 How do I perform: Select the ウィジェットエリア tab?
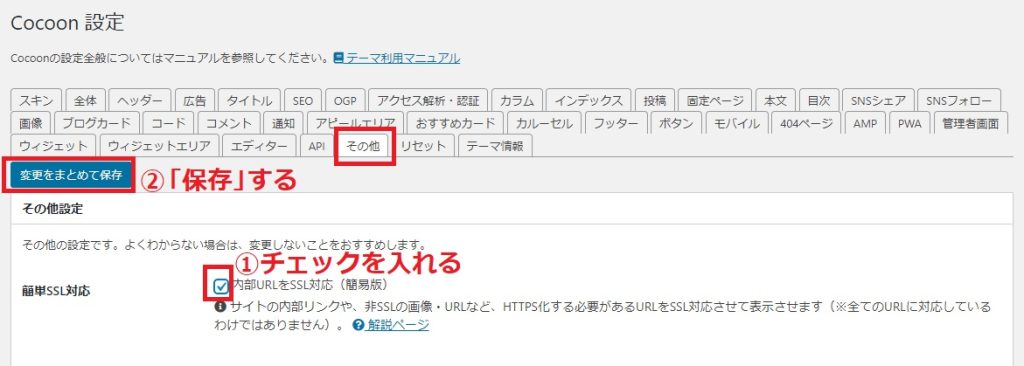tap(159, 146)
